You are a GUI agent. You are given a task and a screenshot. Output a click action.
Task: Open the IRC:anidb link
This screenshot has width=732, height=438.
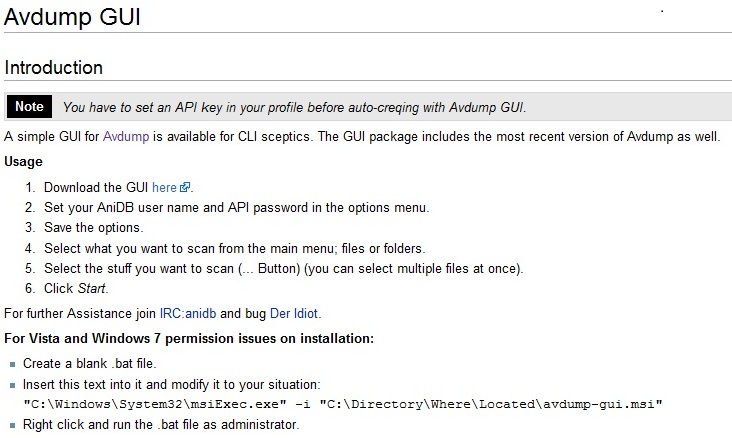[188, 313]
